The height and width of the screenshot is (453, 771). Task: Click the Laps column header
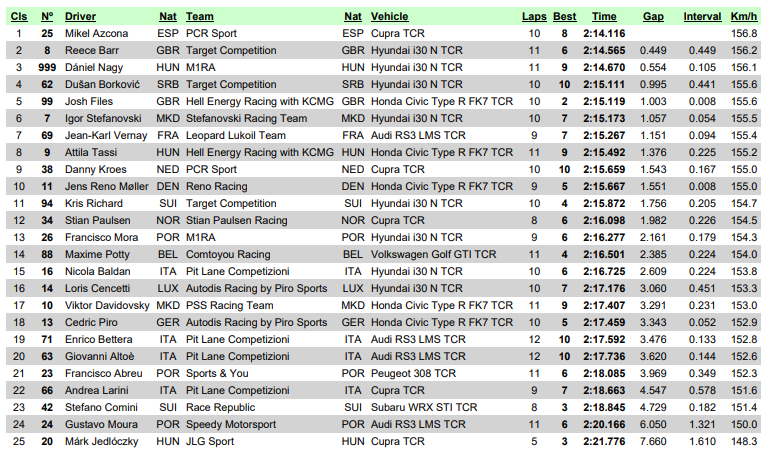534,16
